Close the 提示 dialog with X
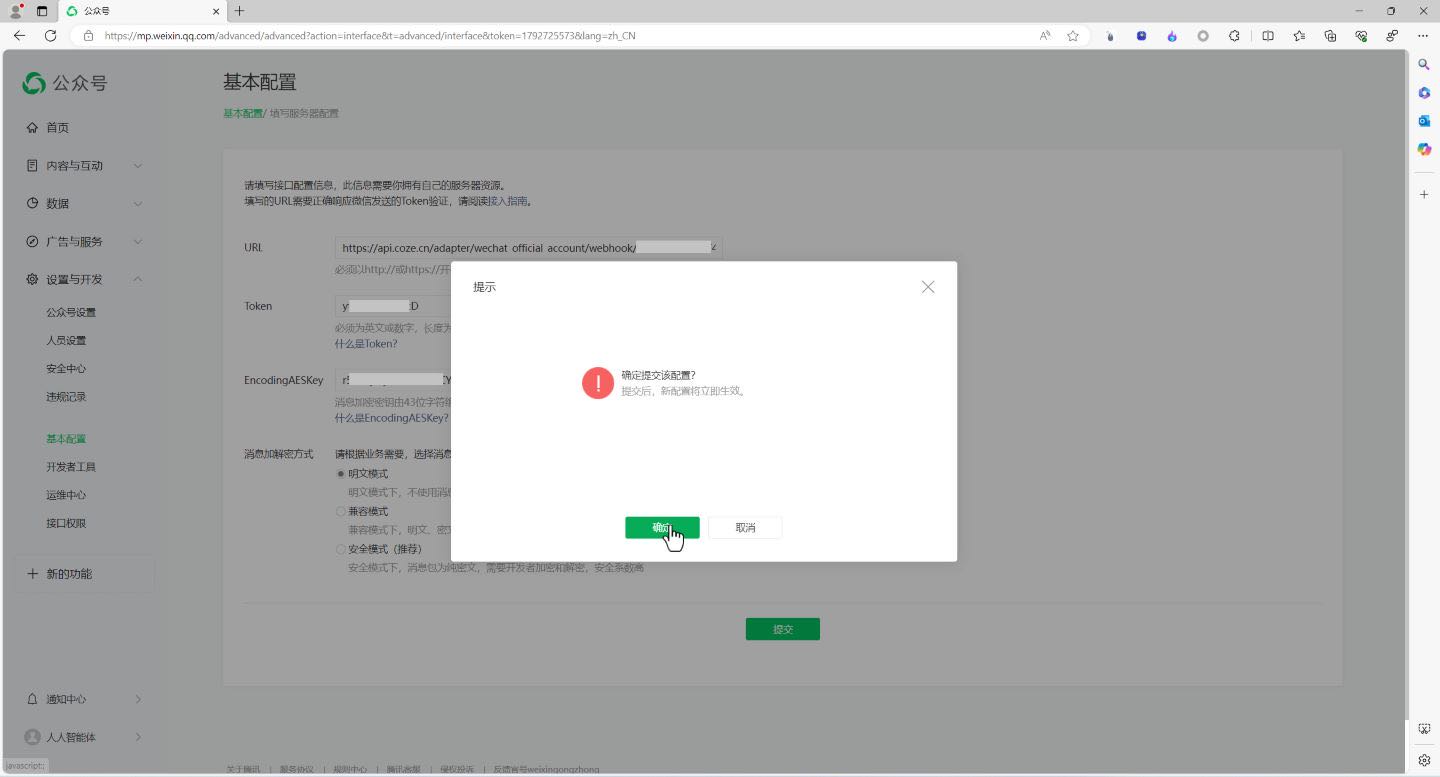Screen dimensions: 1440x777 (928, 287)
